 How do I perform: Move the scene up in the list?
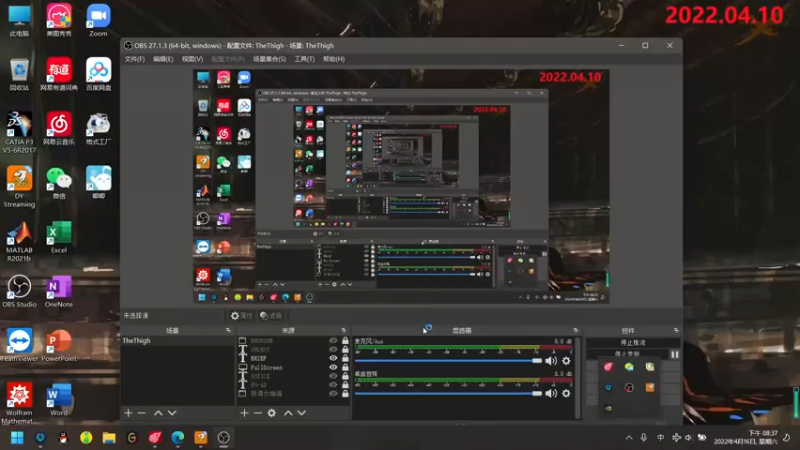point(159,413)
